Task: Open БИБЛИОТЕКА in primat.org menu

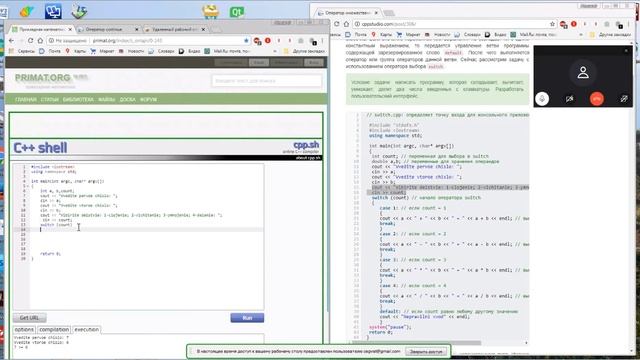Action: pyautogui.click(x=78, y=100)
